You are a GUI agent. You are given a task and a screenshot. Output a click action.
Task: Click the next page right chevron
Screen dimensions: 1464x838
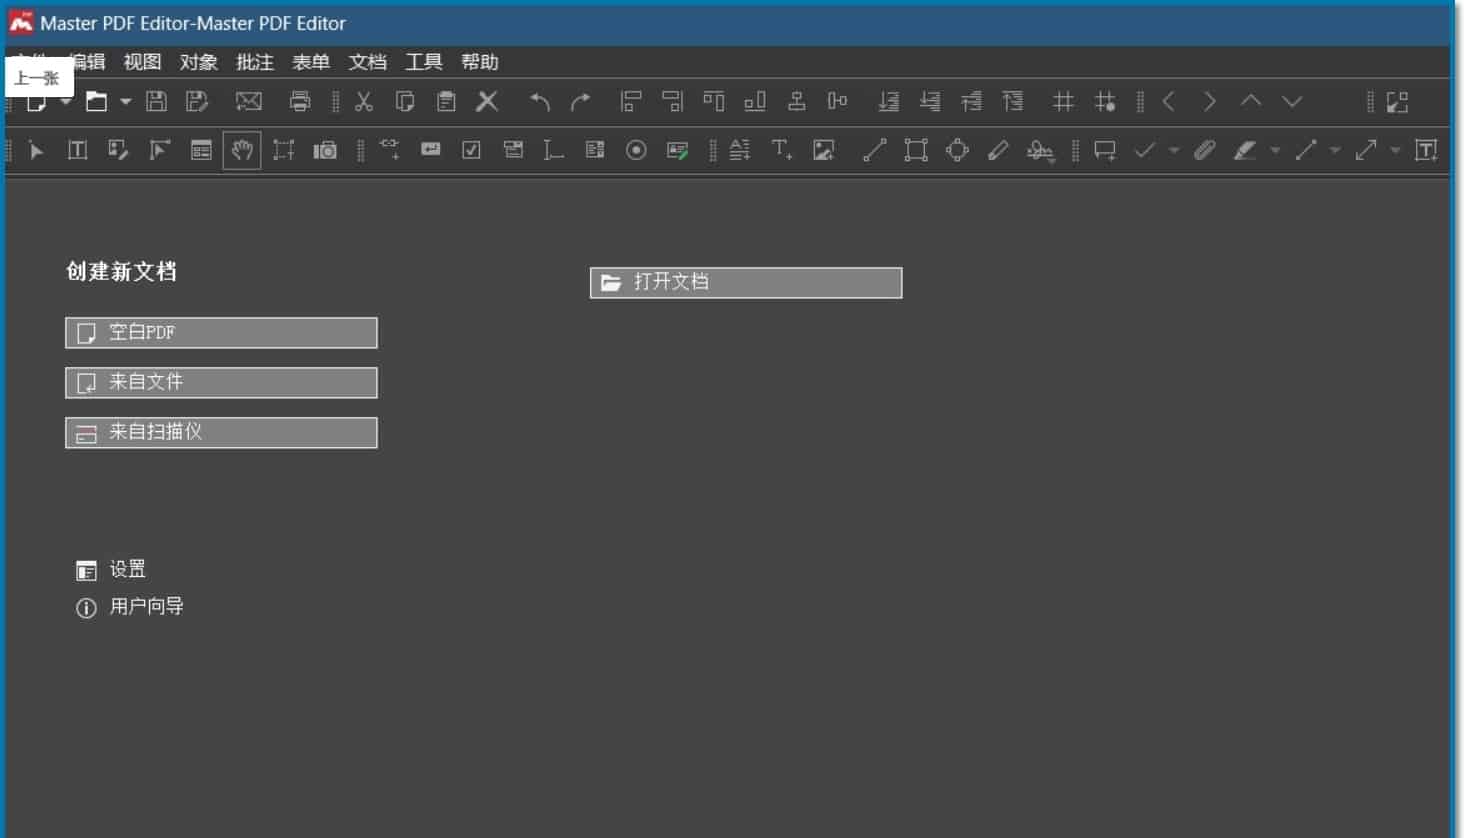[1210, 101]
